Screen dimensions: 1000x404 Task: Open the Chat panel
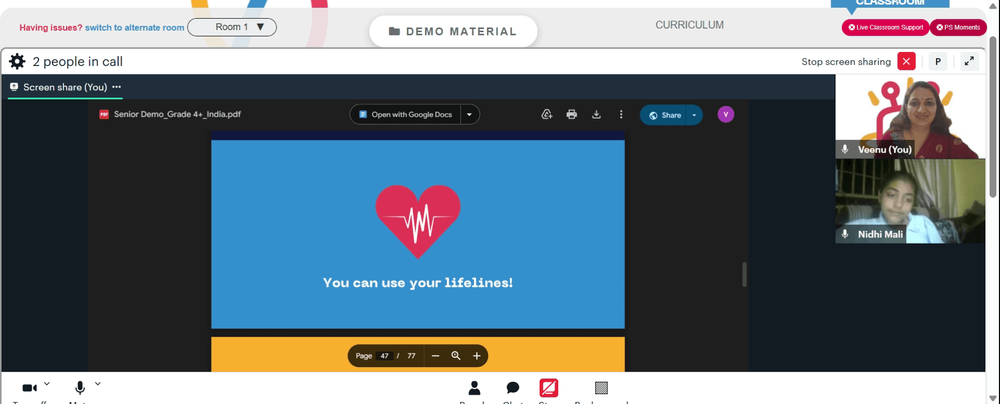pyautogui.click(x=513, y=388)
